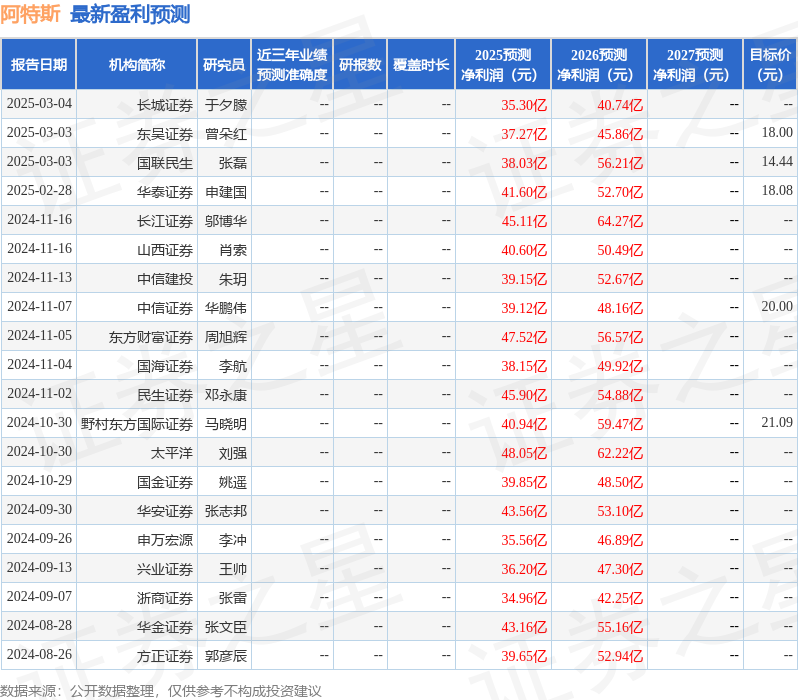Click date cell 2025-03-04

coord(39,104)
